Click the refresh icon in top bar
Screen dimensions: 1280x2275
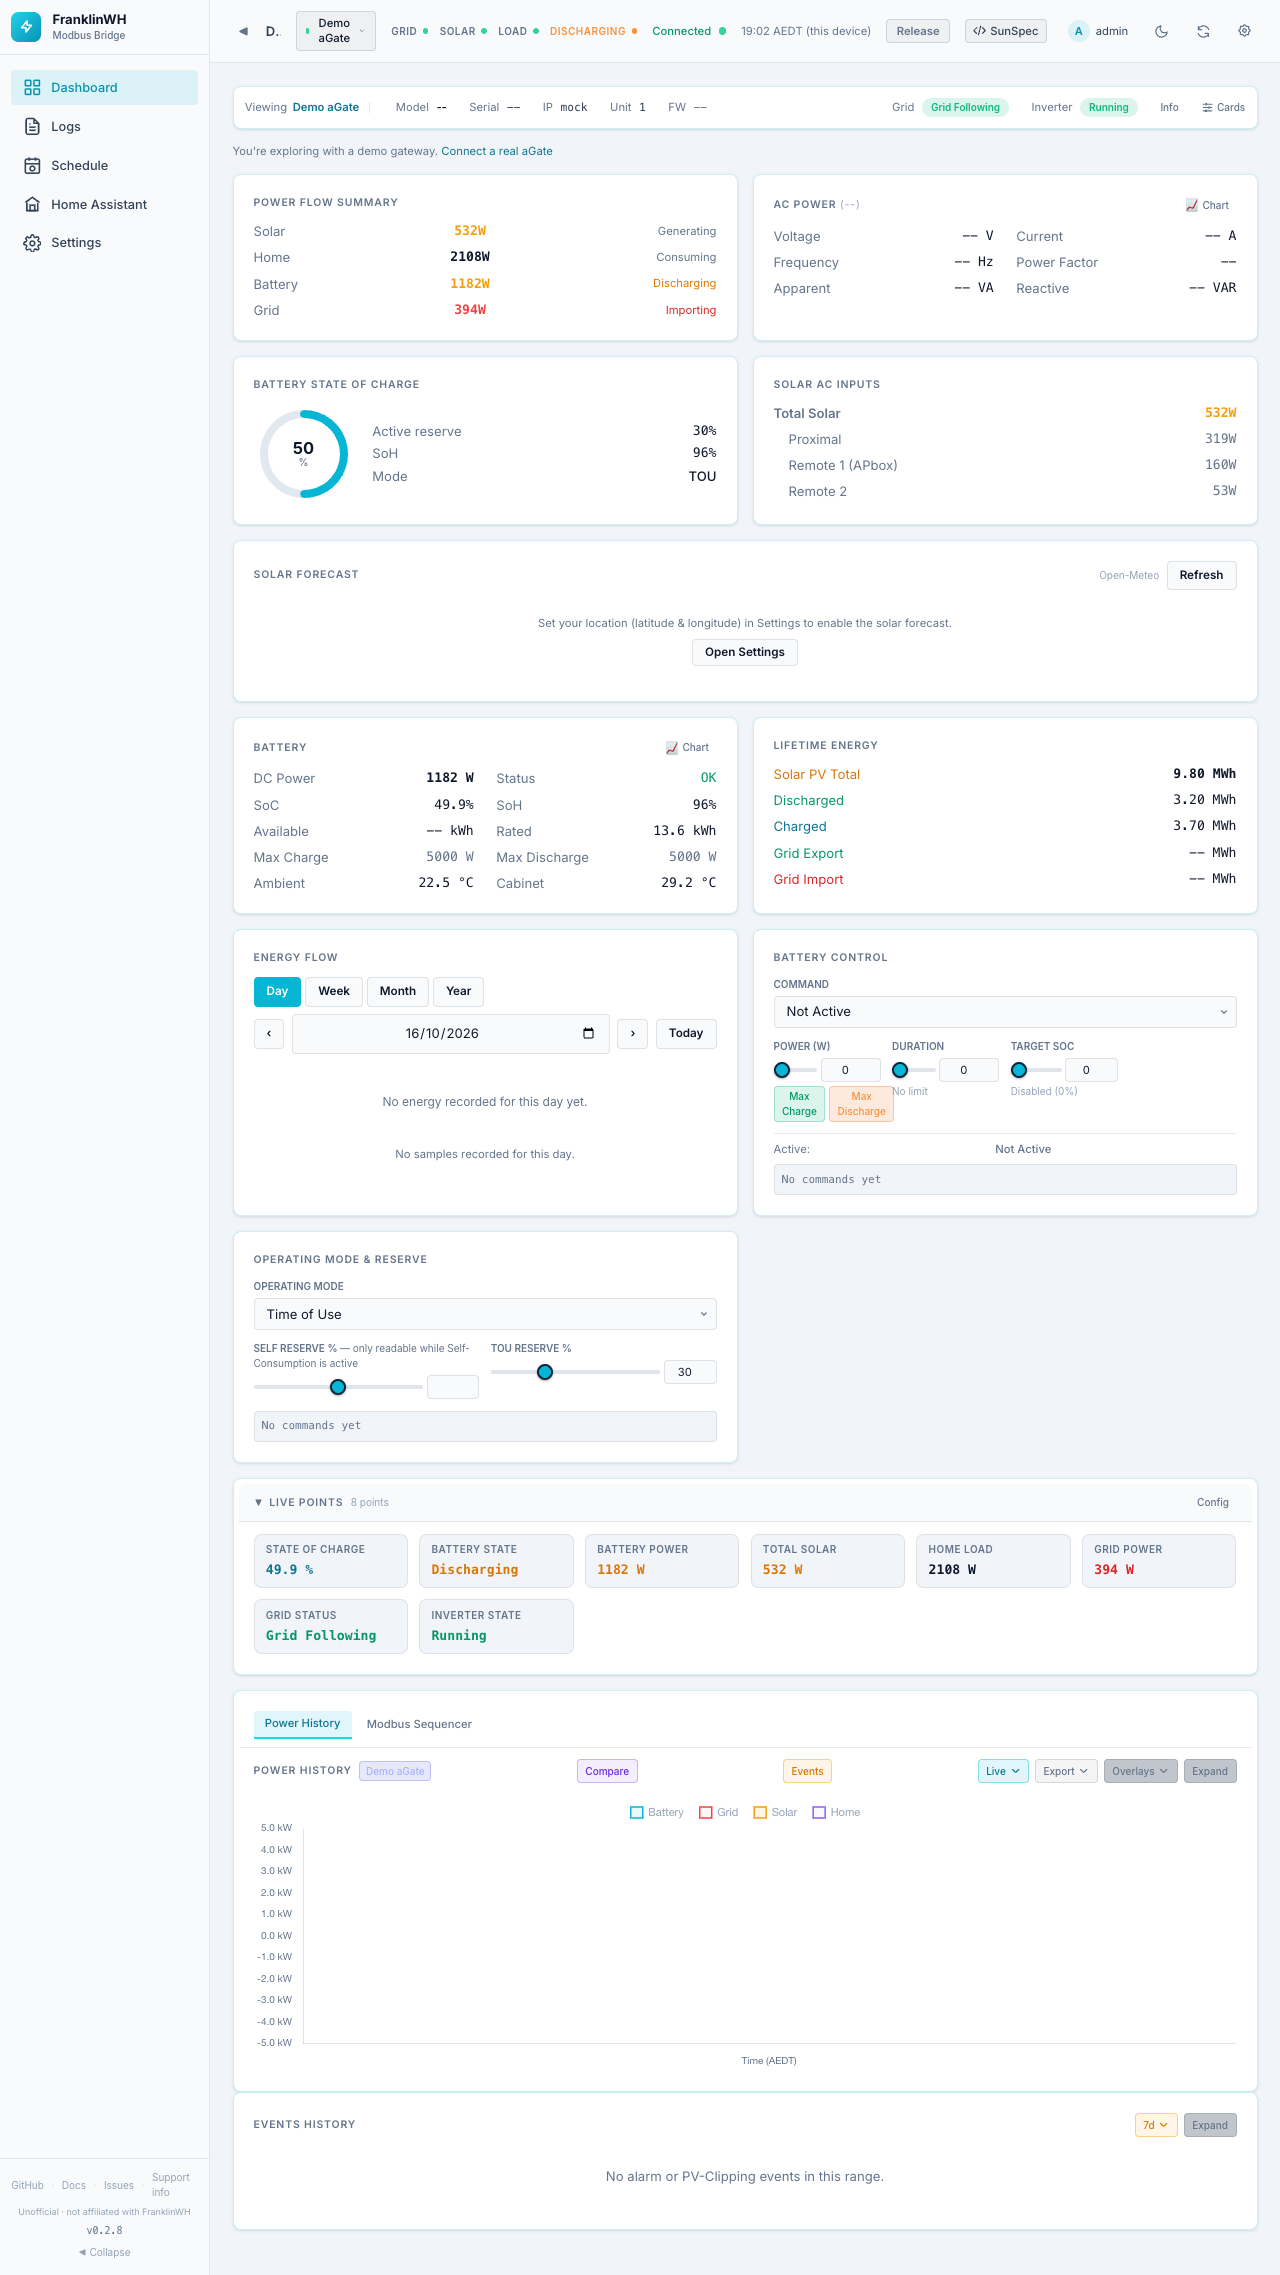pos(1203,31)
